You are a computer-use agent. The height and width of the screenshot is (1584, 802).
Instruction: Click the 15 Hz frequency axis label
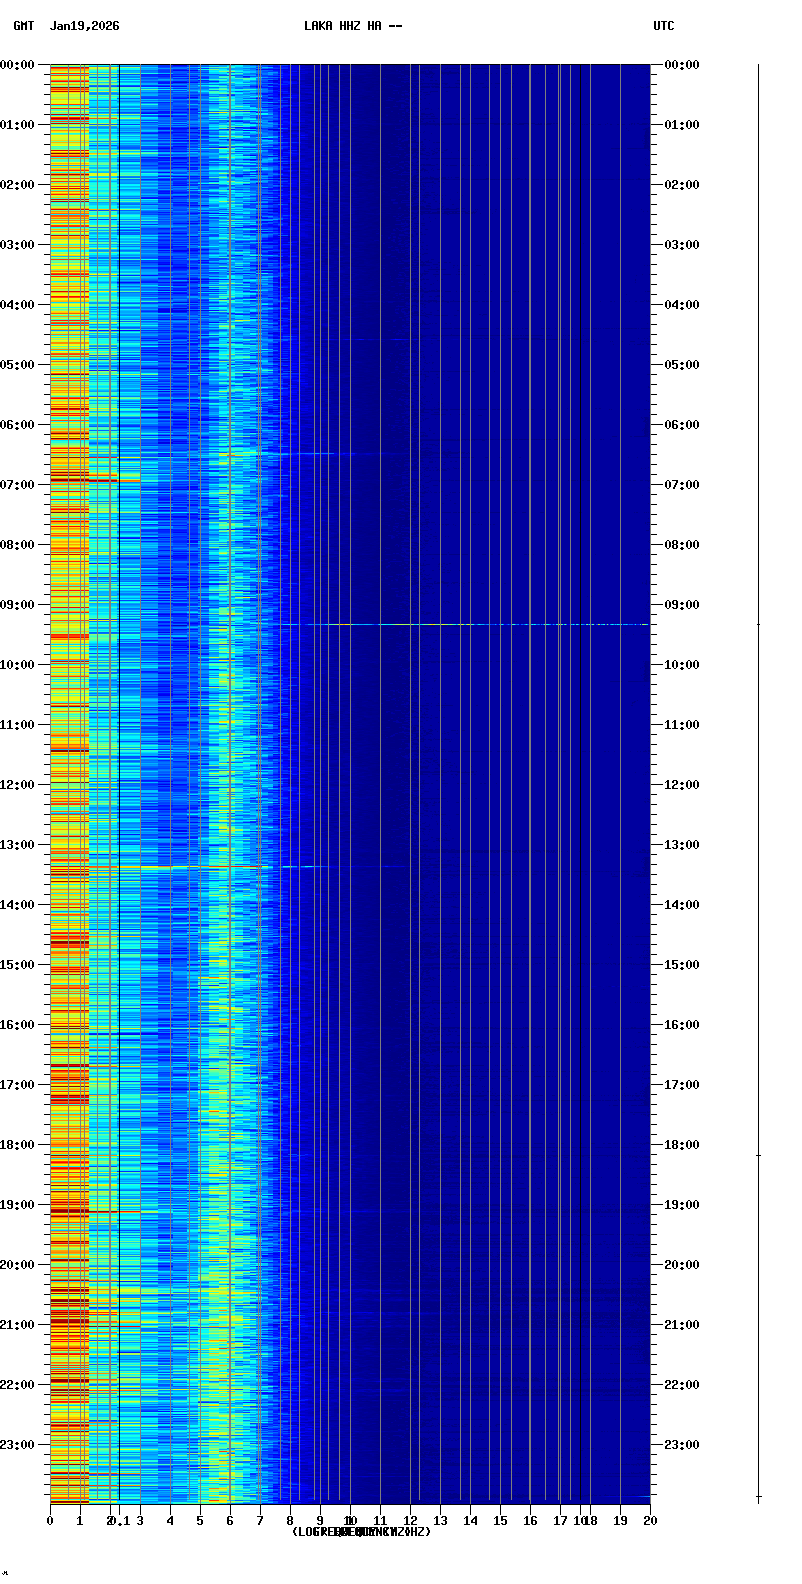tap(500, 1521)
